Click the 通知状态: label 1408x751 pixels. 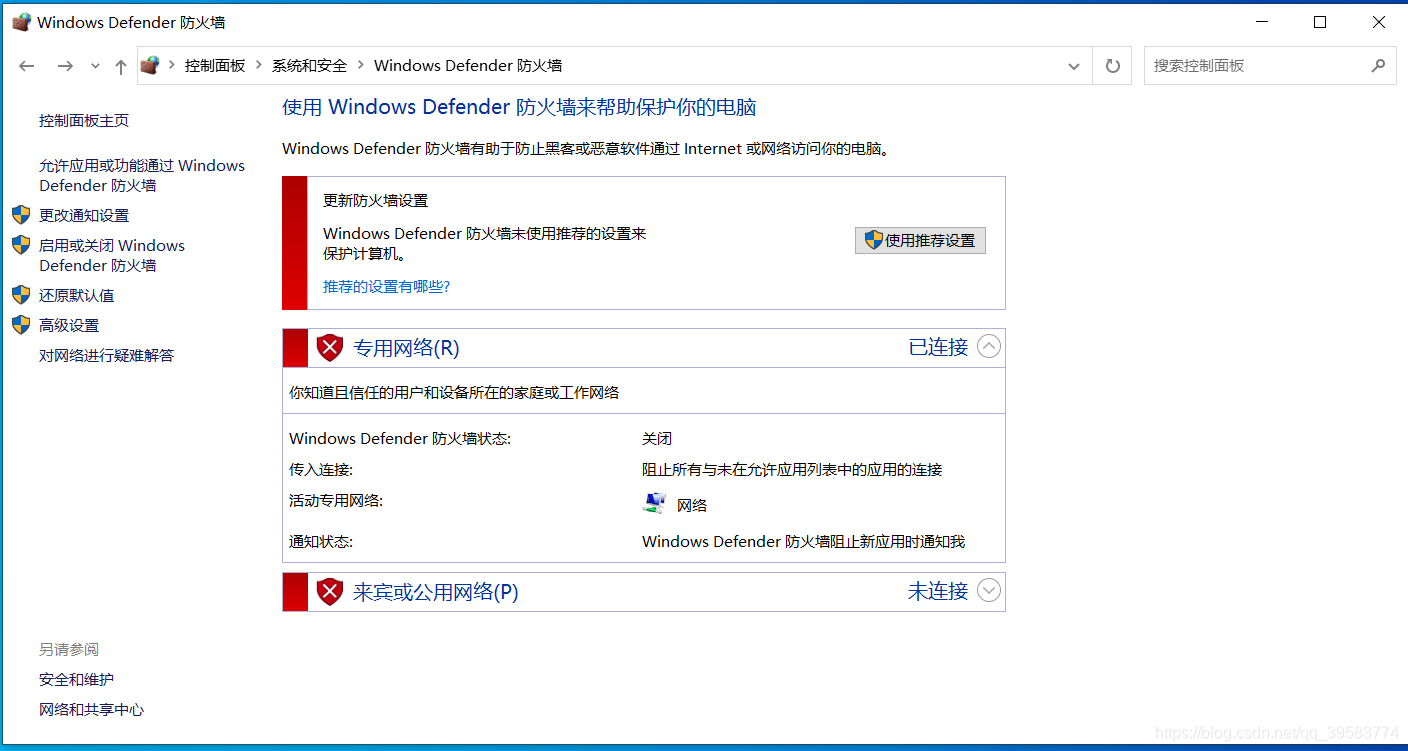point(321,542)
